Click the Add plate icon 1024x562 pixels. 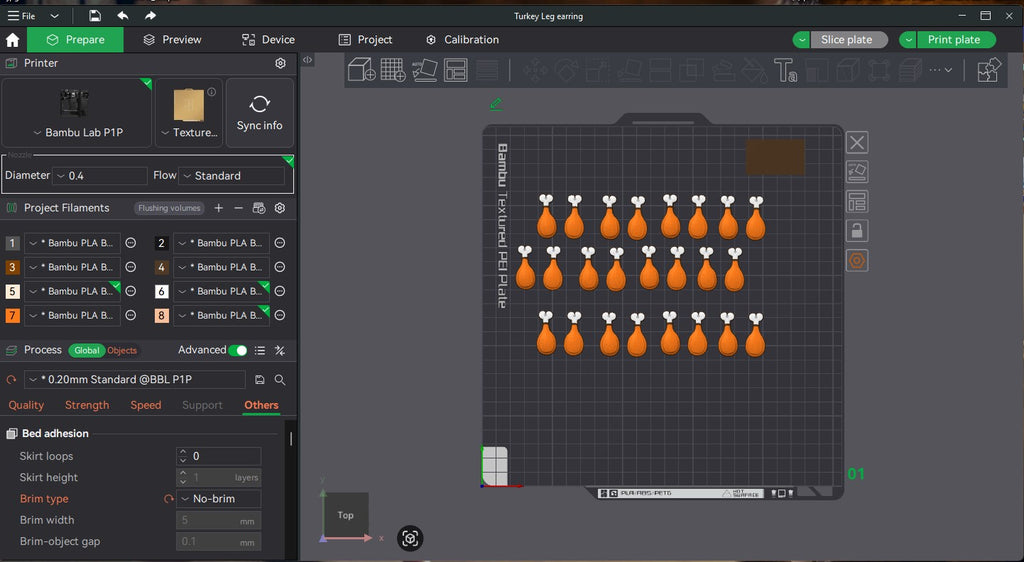coord(392,70)
